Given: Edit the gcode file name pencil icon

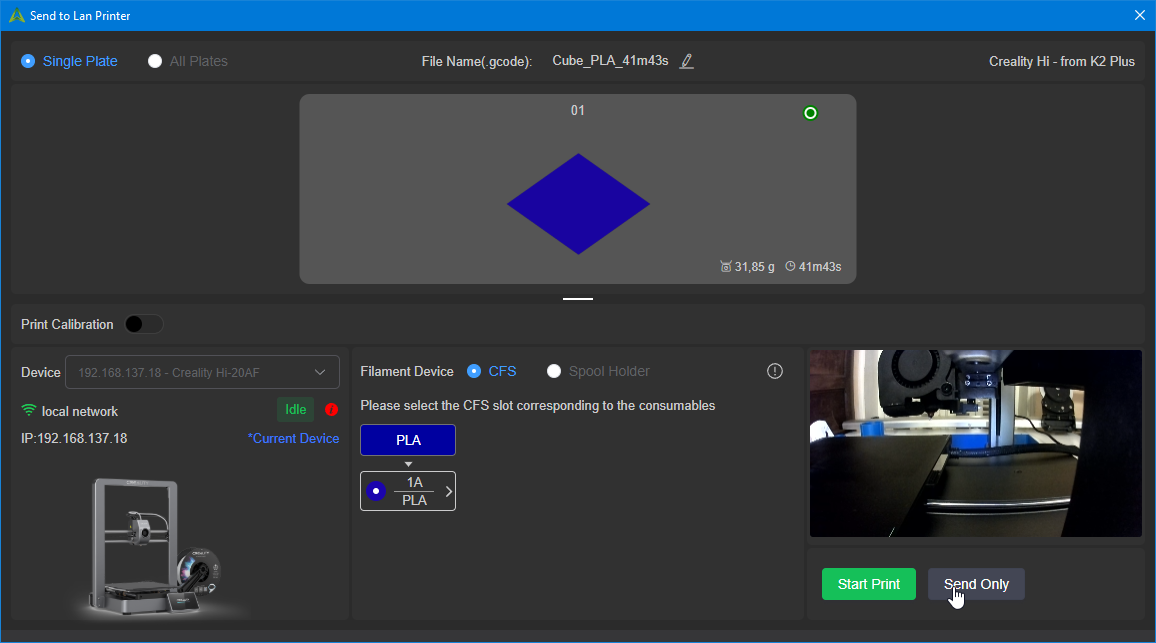Looking at the screenshot, I should click(686, 61).
